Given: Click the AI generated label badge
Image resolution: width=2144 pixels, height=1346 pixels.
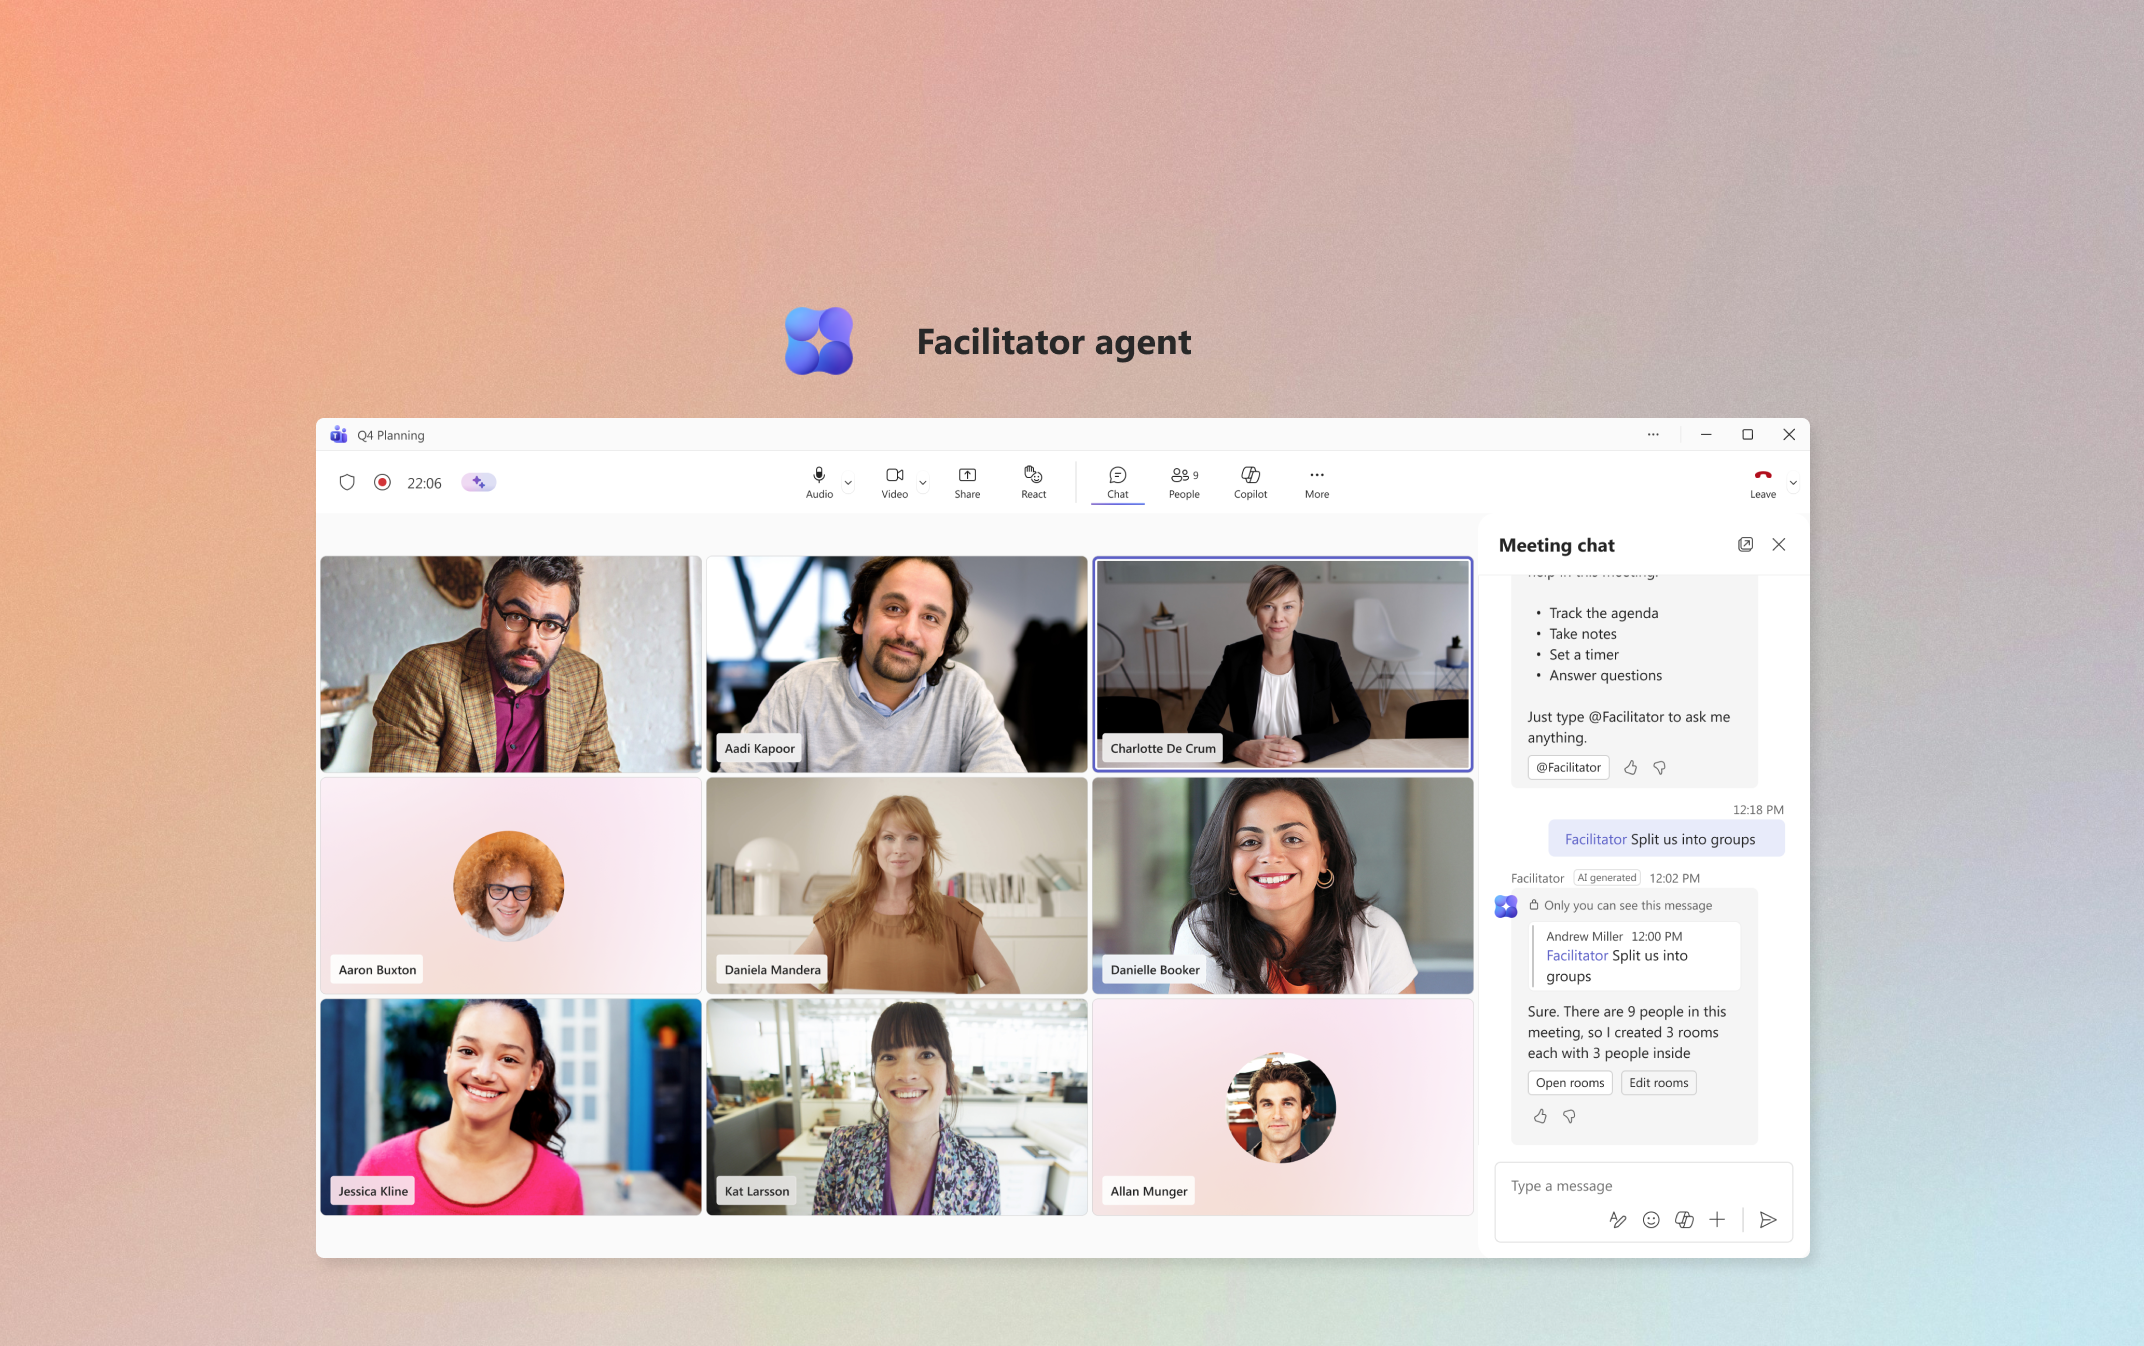Looking at the screenshot, I should coord(1607,878).
